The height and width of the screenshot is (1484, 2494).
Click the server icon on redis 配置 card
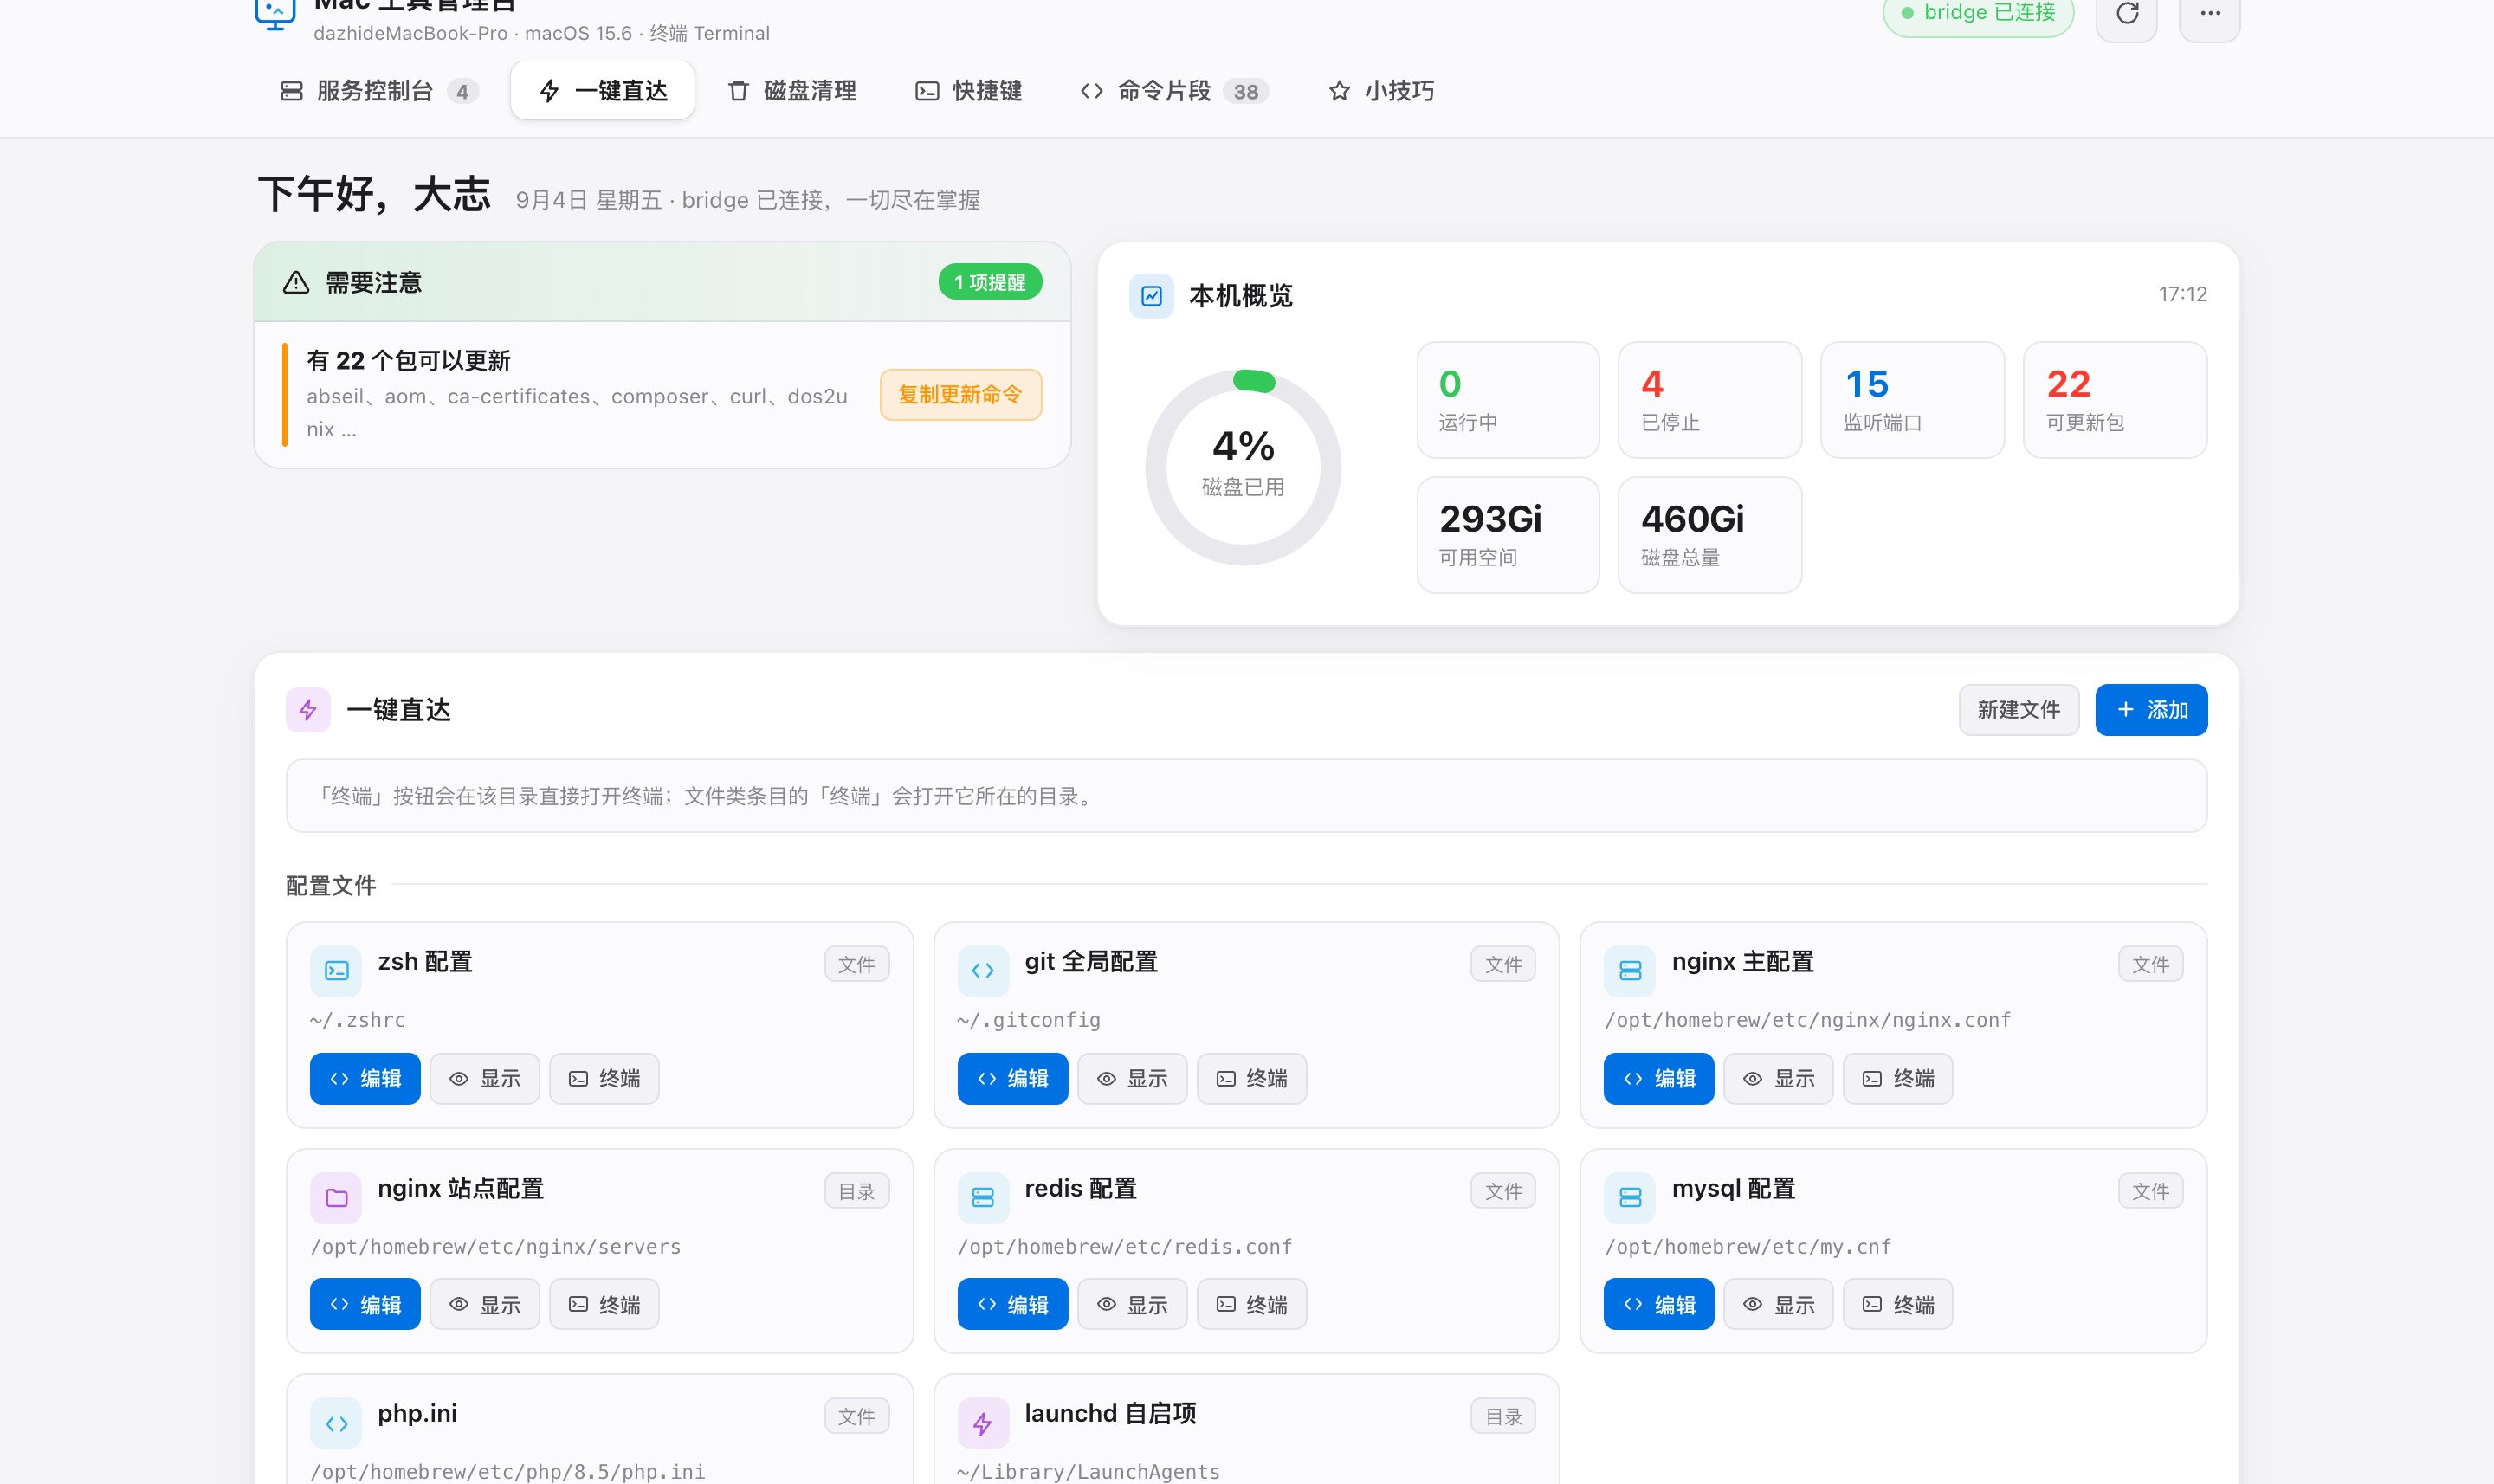(983, 1197)
